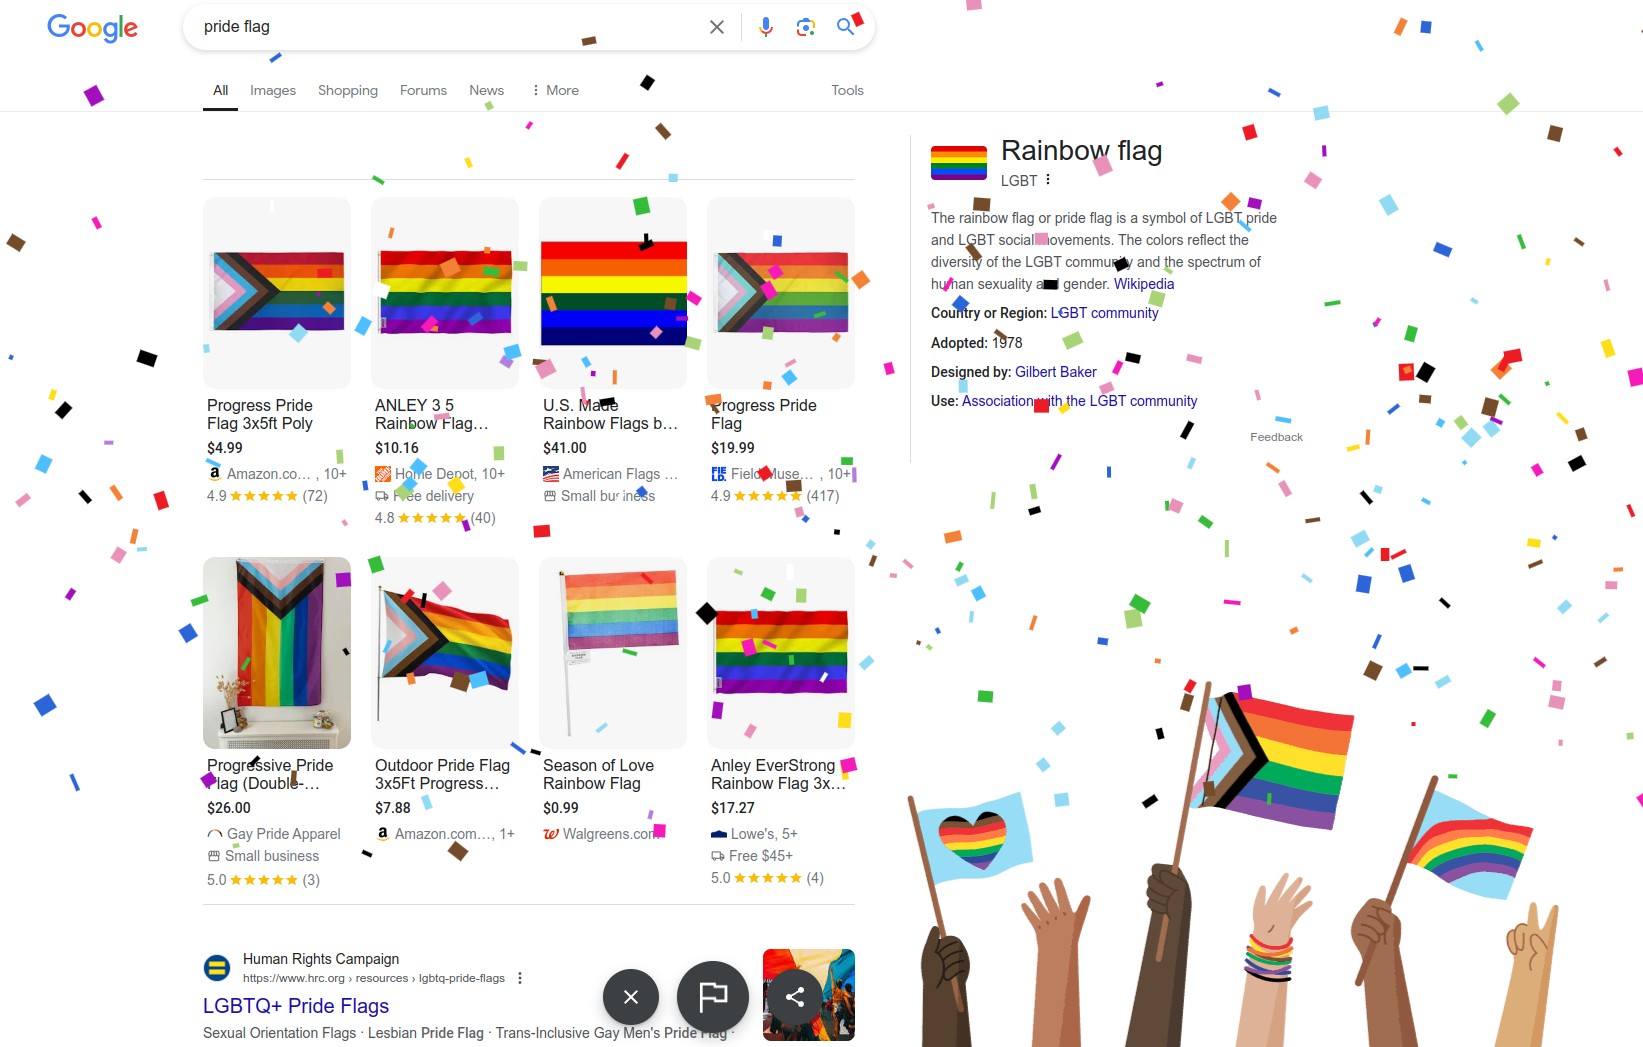Start voice search with microphone icon
Screen dimensions: 1643x1047
tap(766, 27)
